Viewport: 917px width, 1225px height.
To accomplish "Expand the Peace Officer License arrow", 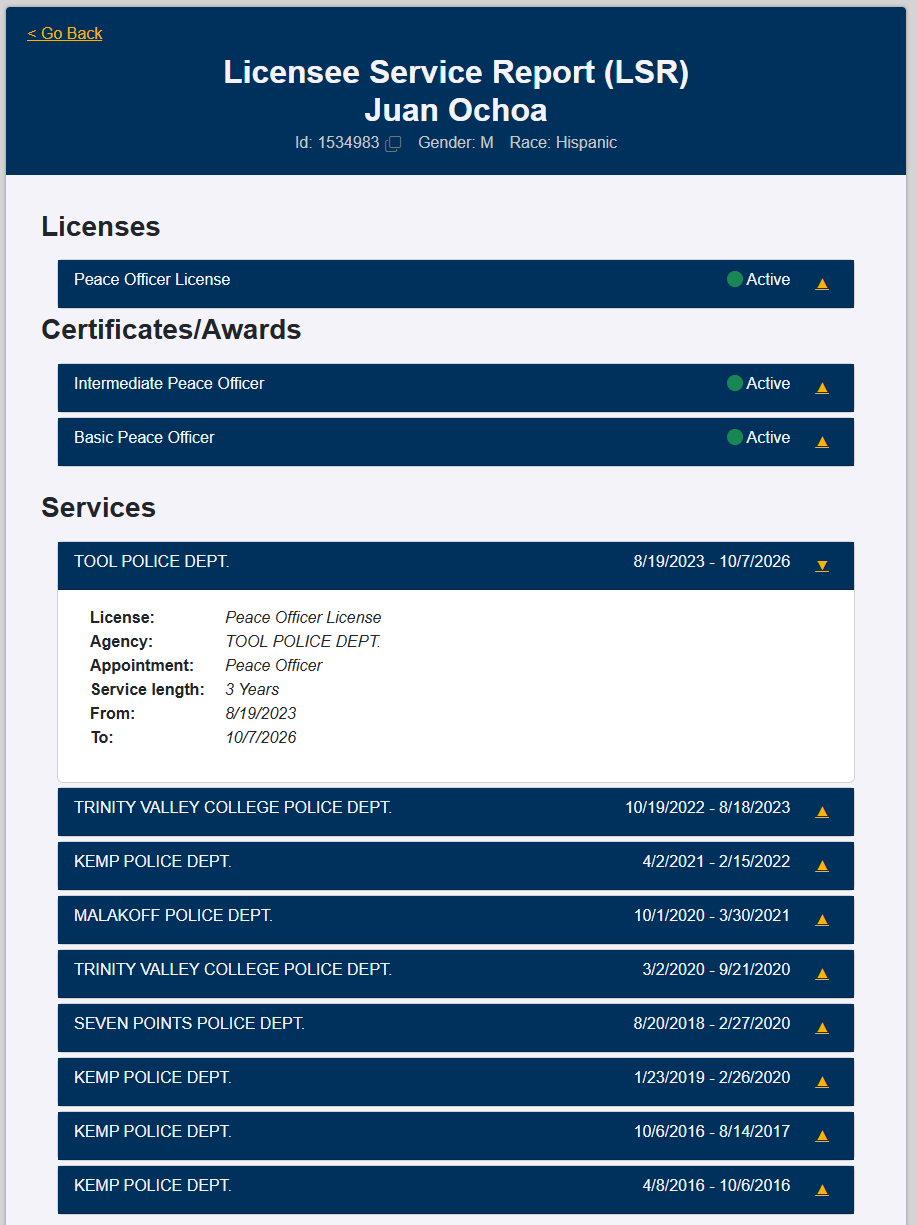I will pos(822,284).
